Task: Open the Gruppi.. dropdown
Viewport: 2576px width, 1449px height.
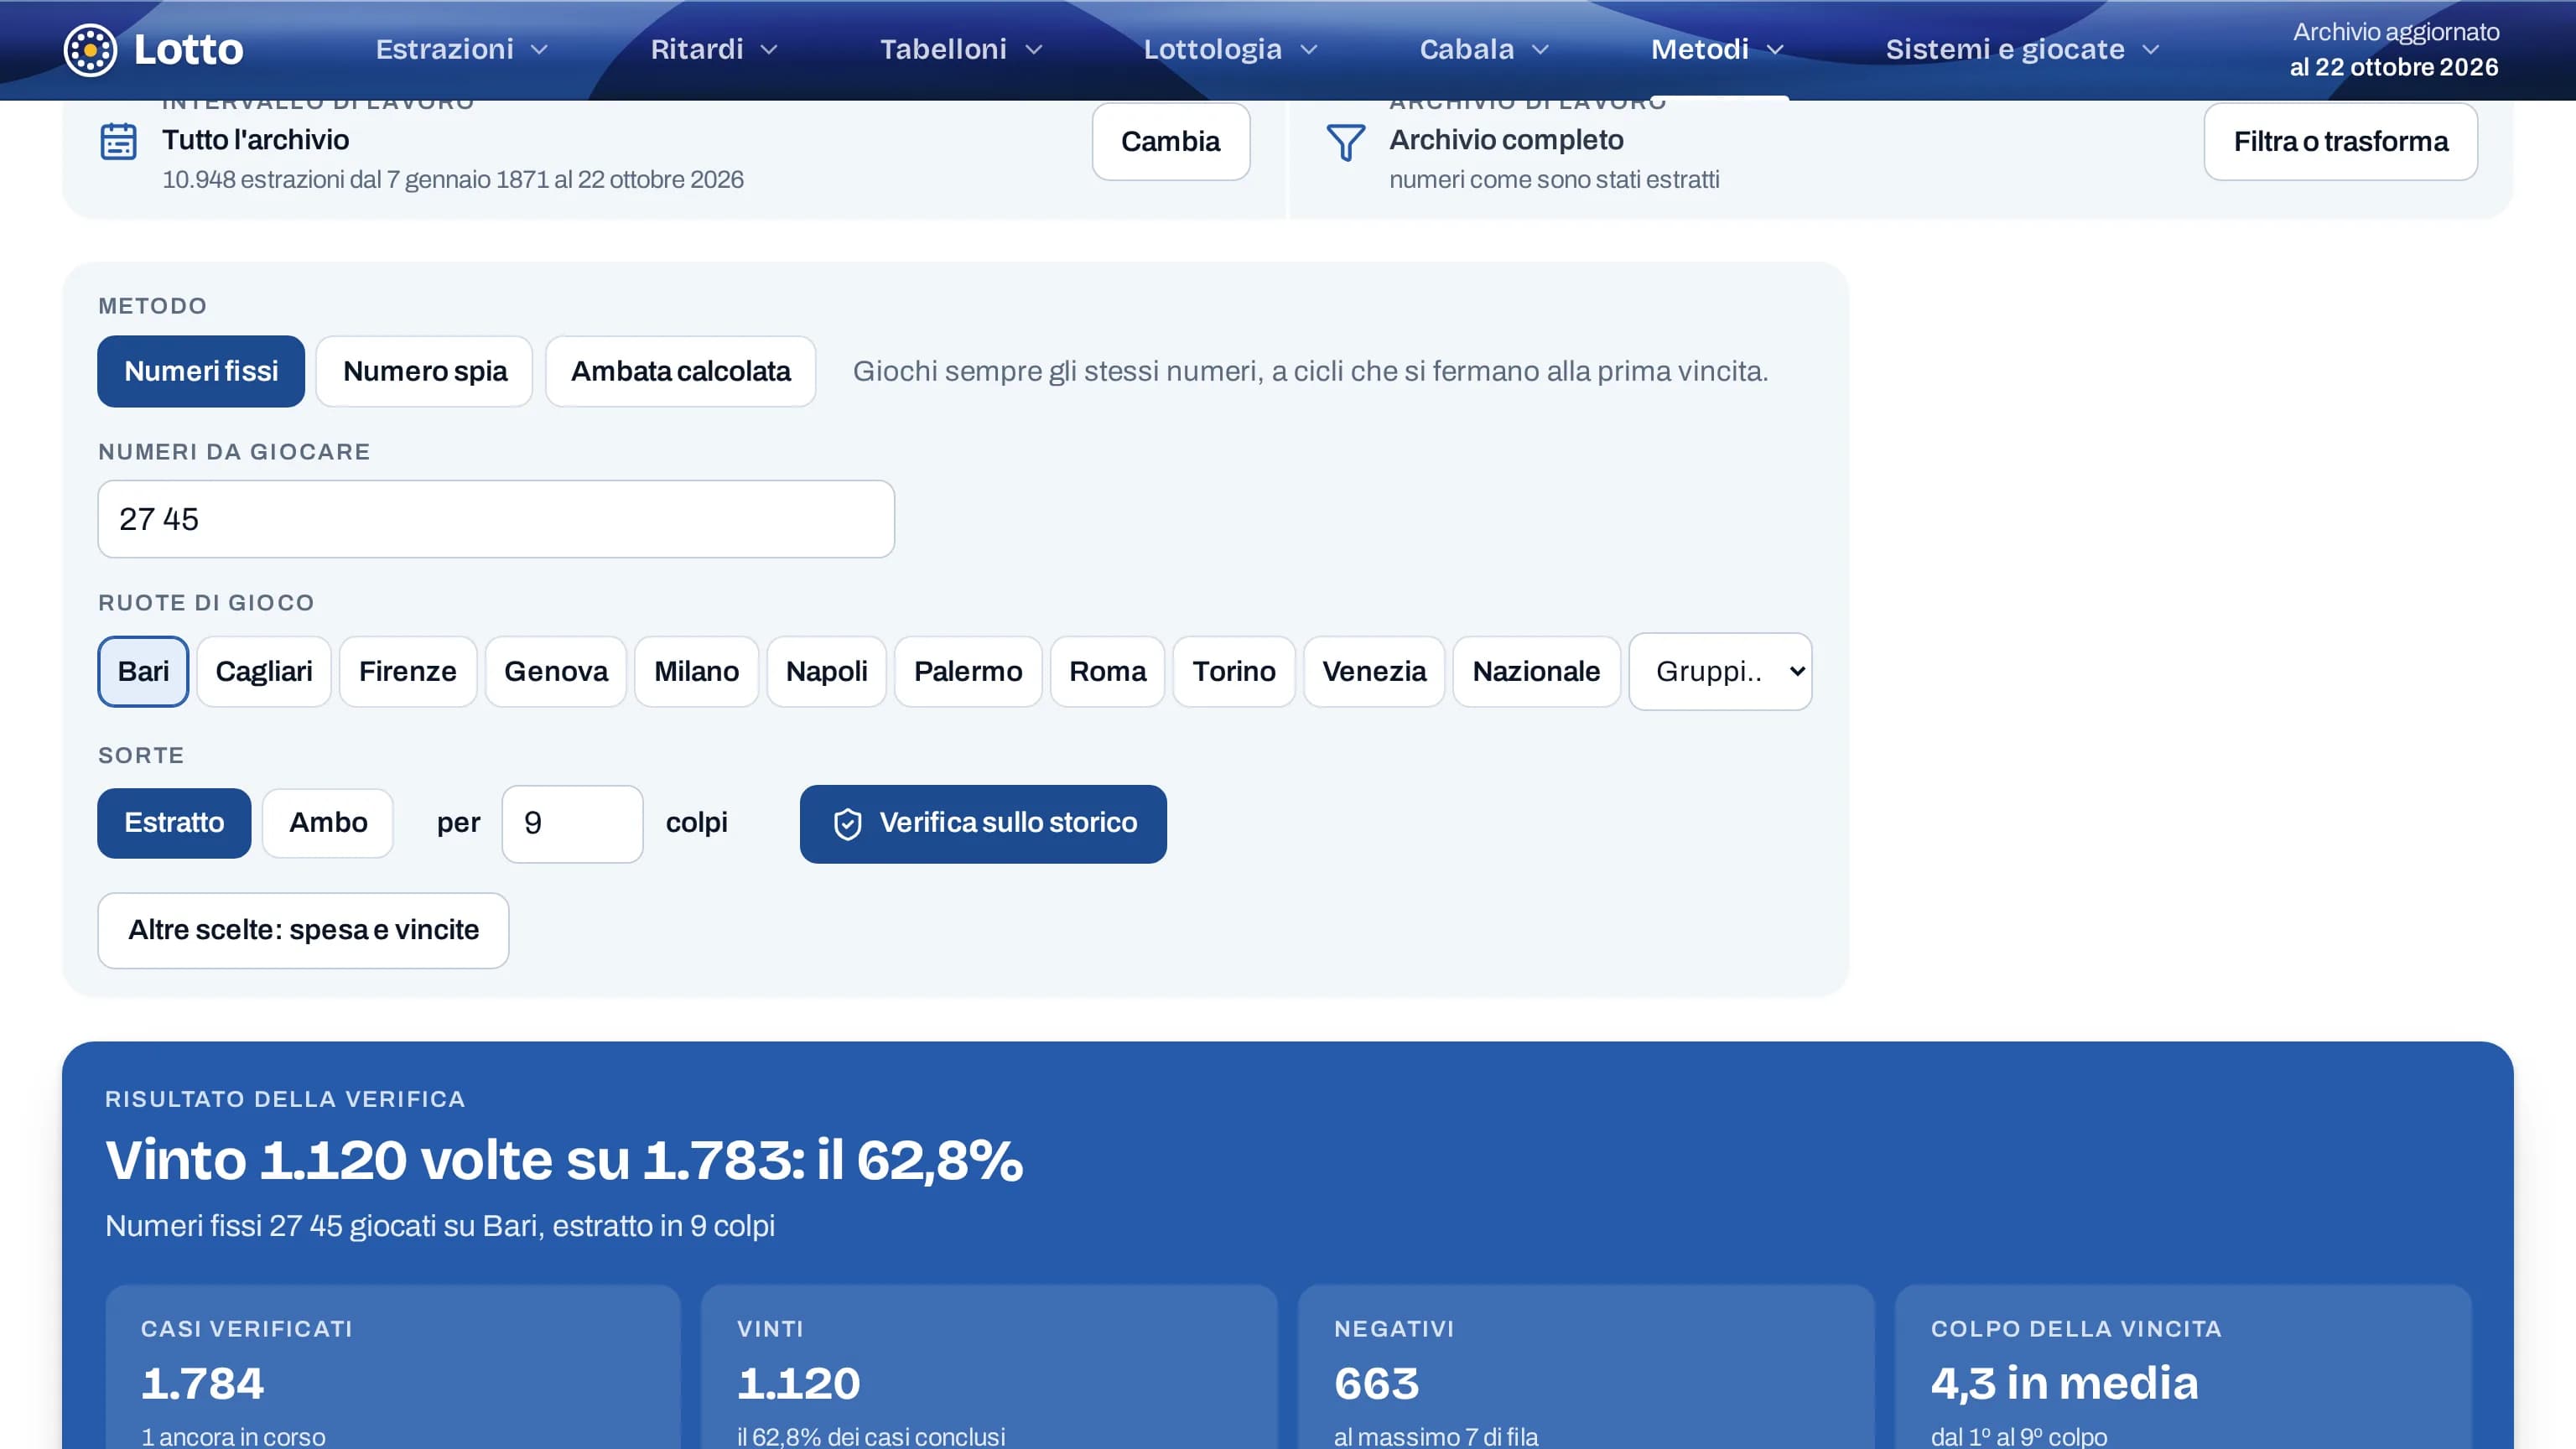Action: click(x=1720, y=671)
